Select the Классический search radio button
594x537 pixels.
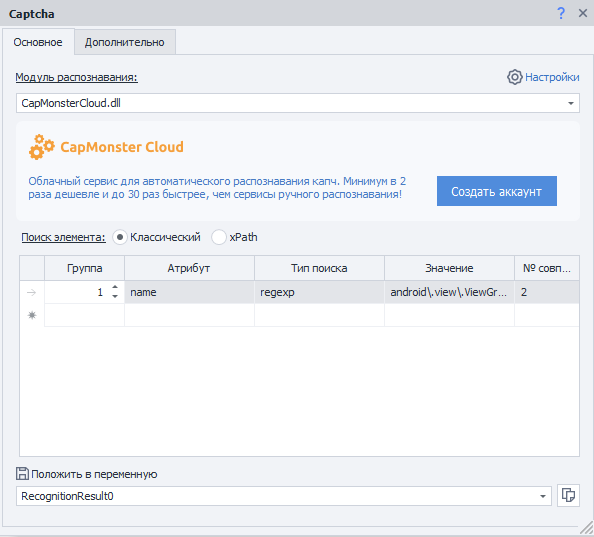point(120,237)
